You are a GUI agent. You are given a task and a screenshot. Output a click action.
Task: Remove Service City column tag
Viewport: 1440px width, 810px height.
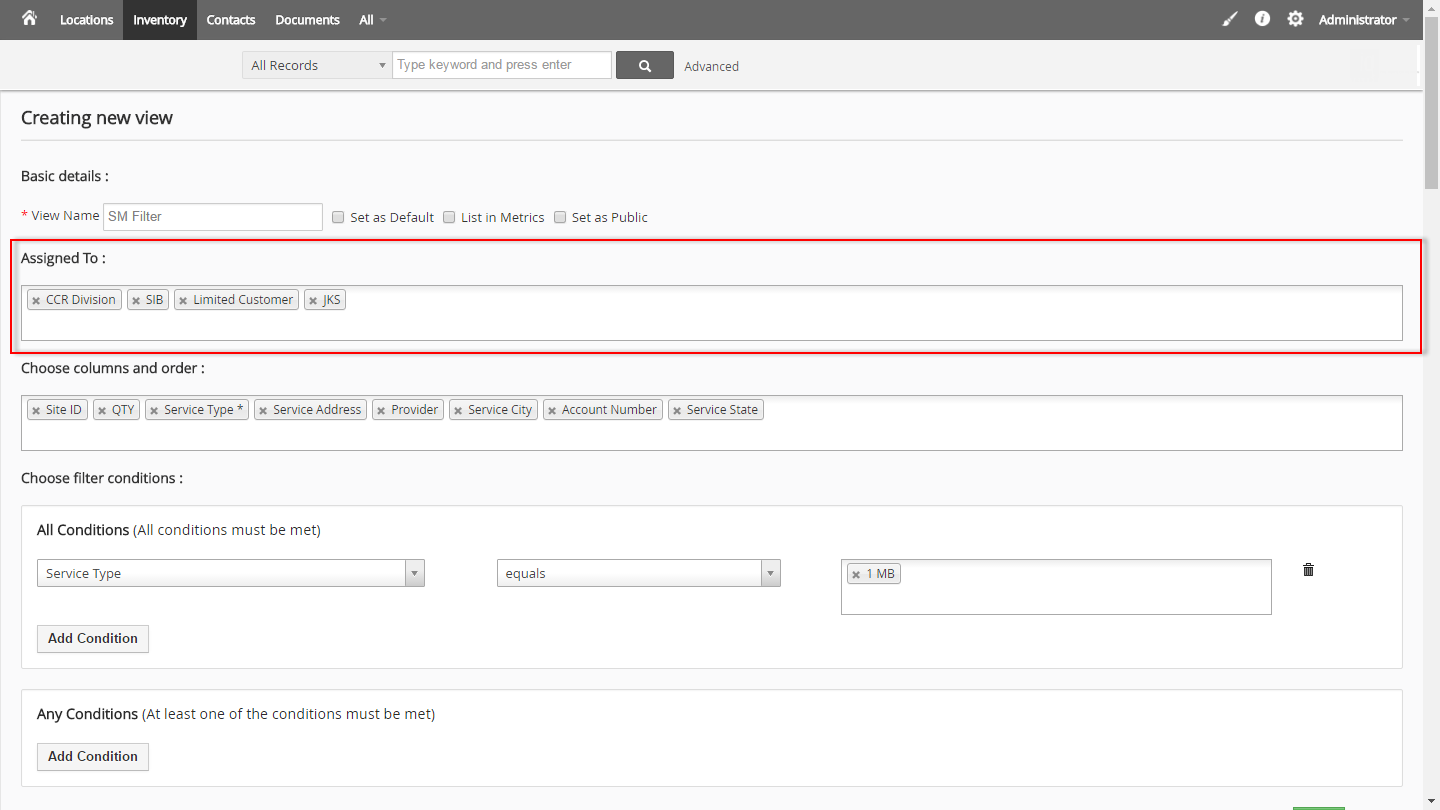458,410
